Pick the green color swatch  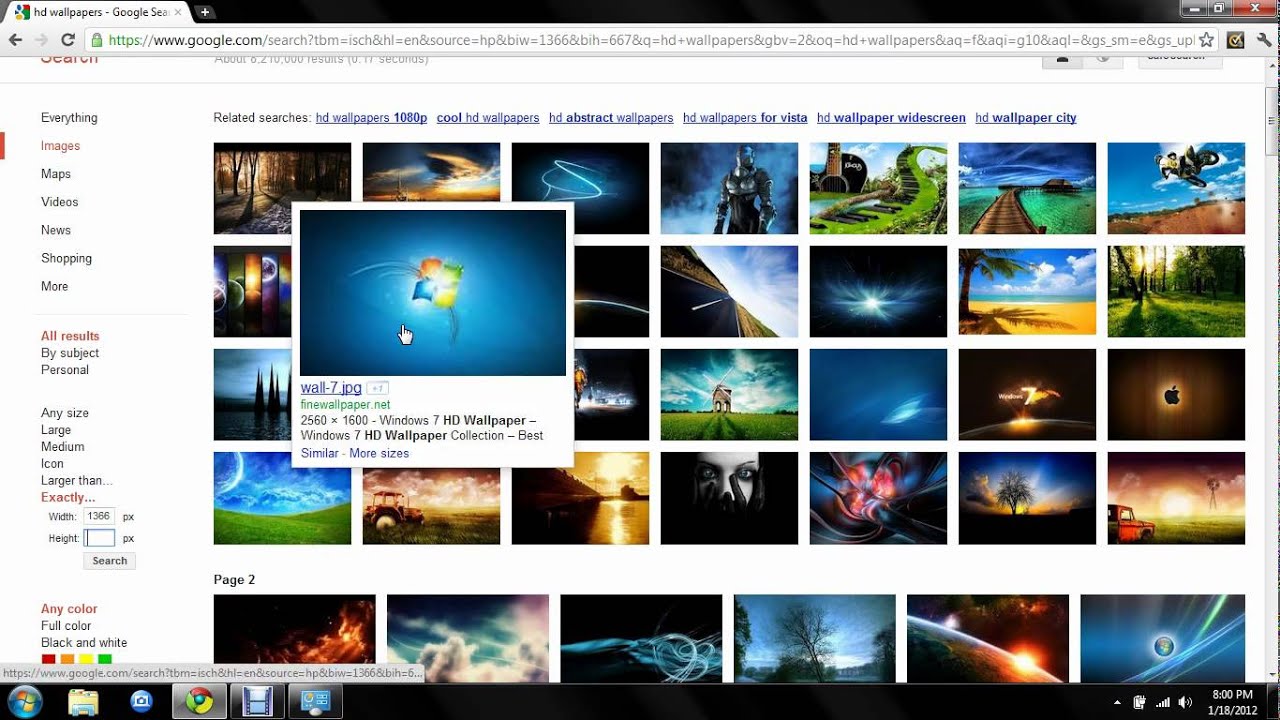pyautogui.click(x=105, y=659)
